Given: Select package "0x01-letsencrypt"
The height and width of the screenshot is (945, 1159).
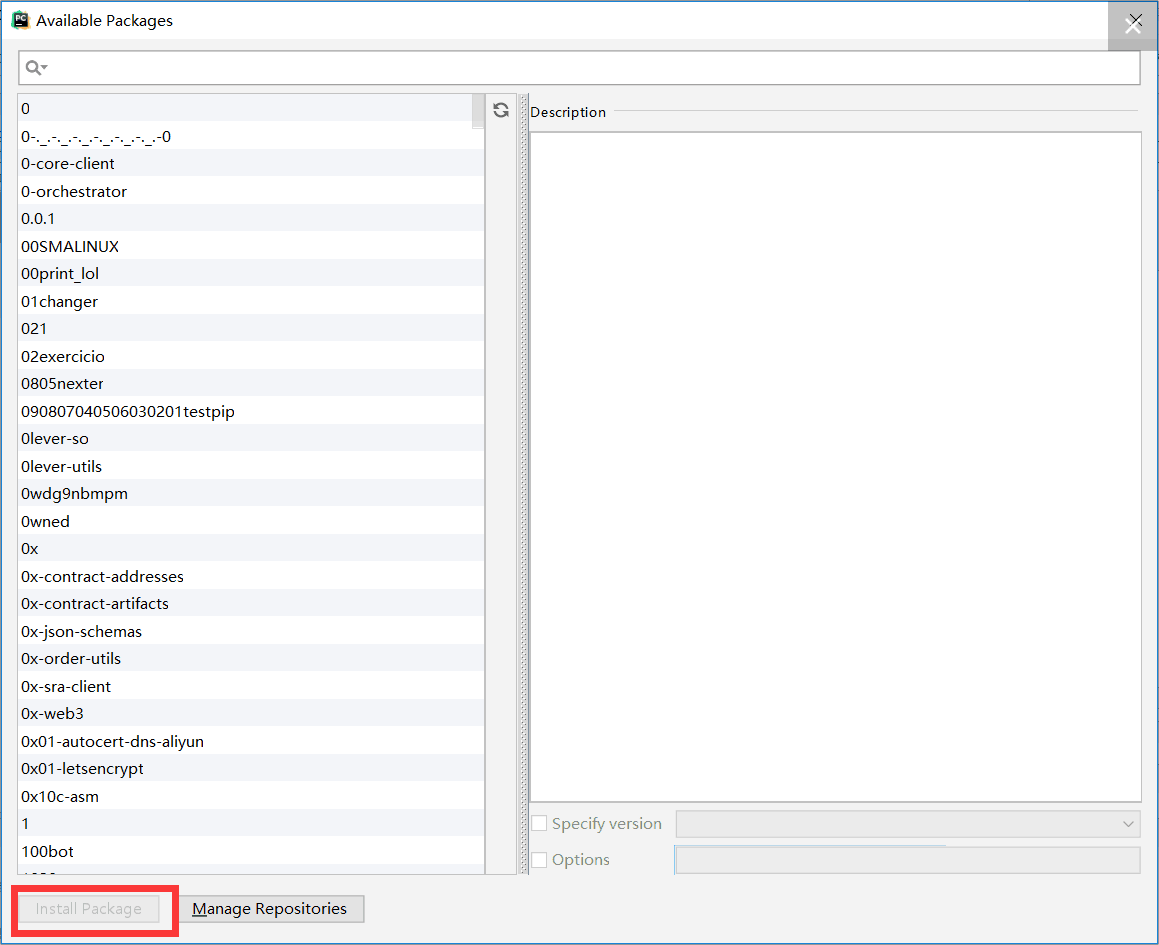Looking at the screenshot, I should click(251, 769).
